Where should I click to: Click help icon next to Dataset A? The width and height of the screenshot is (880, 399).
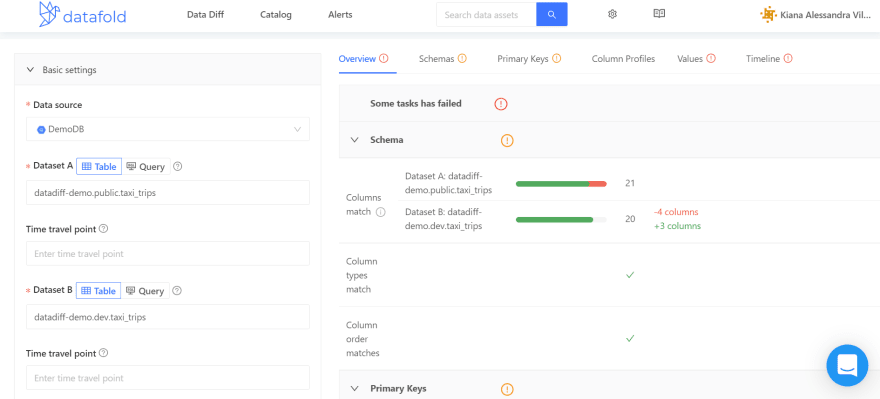click(177, 166)
